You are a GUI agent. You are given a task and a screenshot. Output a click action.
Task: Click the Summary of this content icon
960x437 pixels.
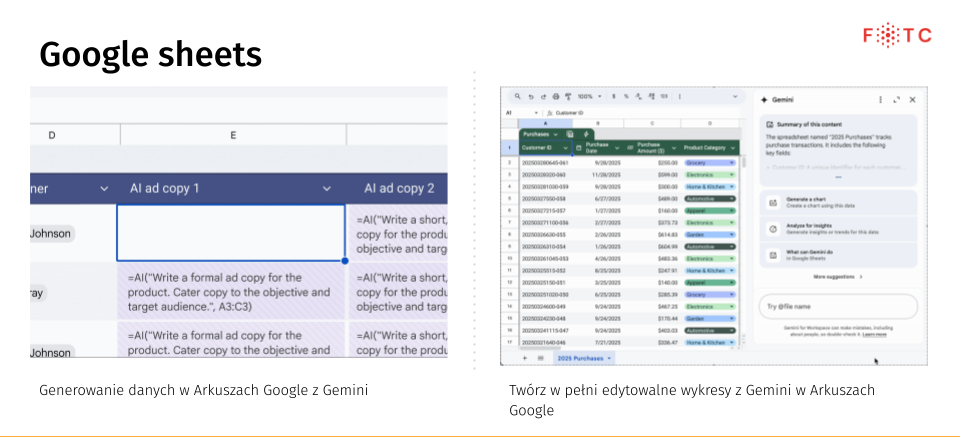point(770,124)
